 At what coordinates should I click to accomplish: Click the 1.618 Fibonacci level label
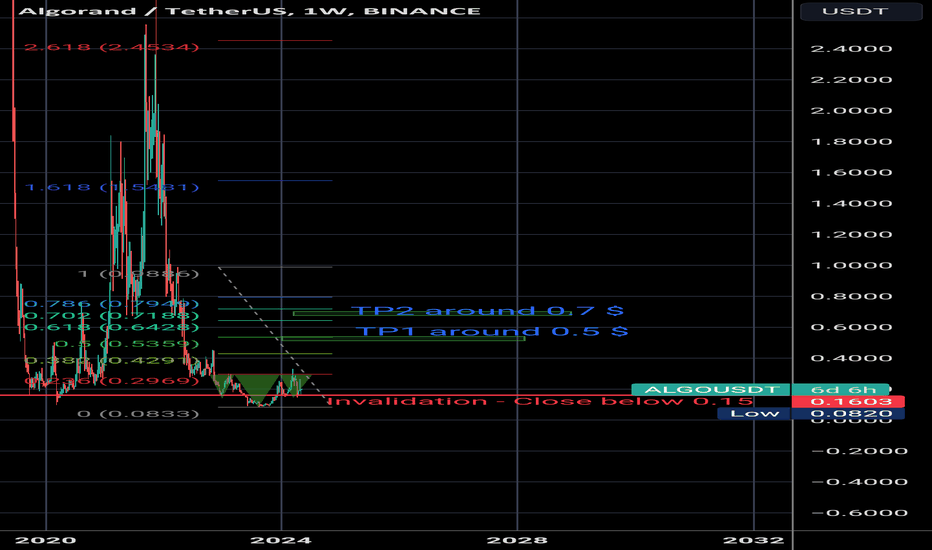[111, 187]
